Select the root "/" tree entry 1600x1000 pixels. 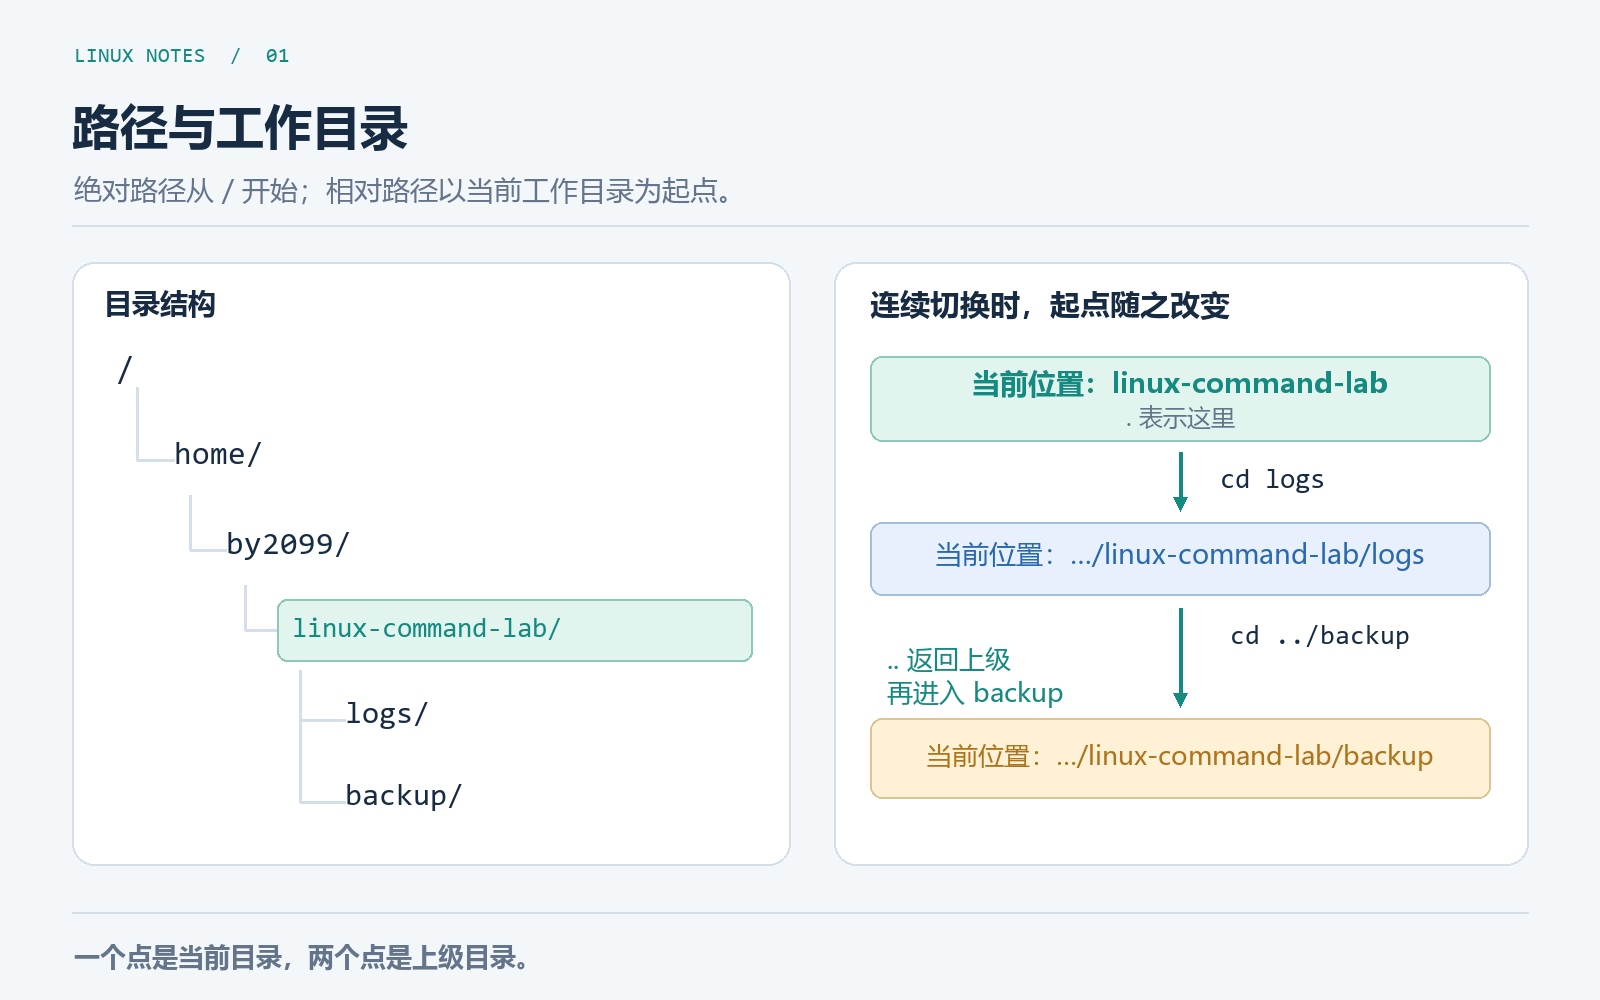pos(125,370)
